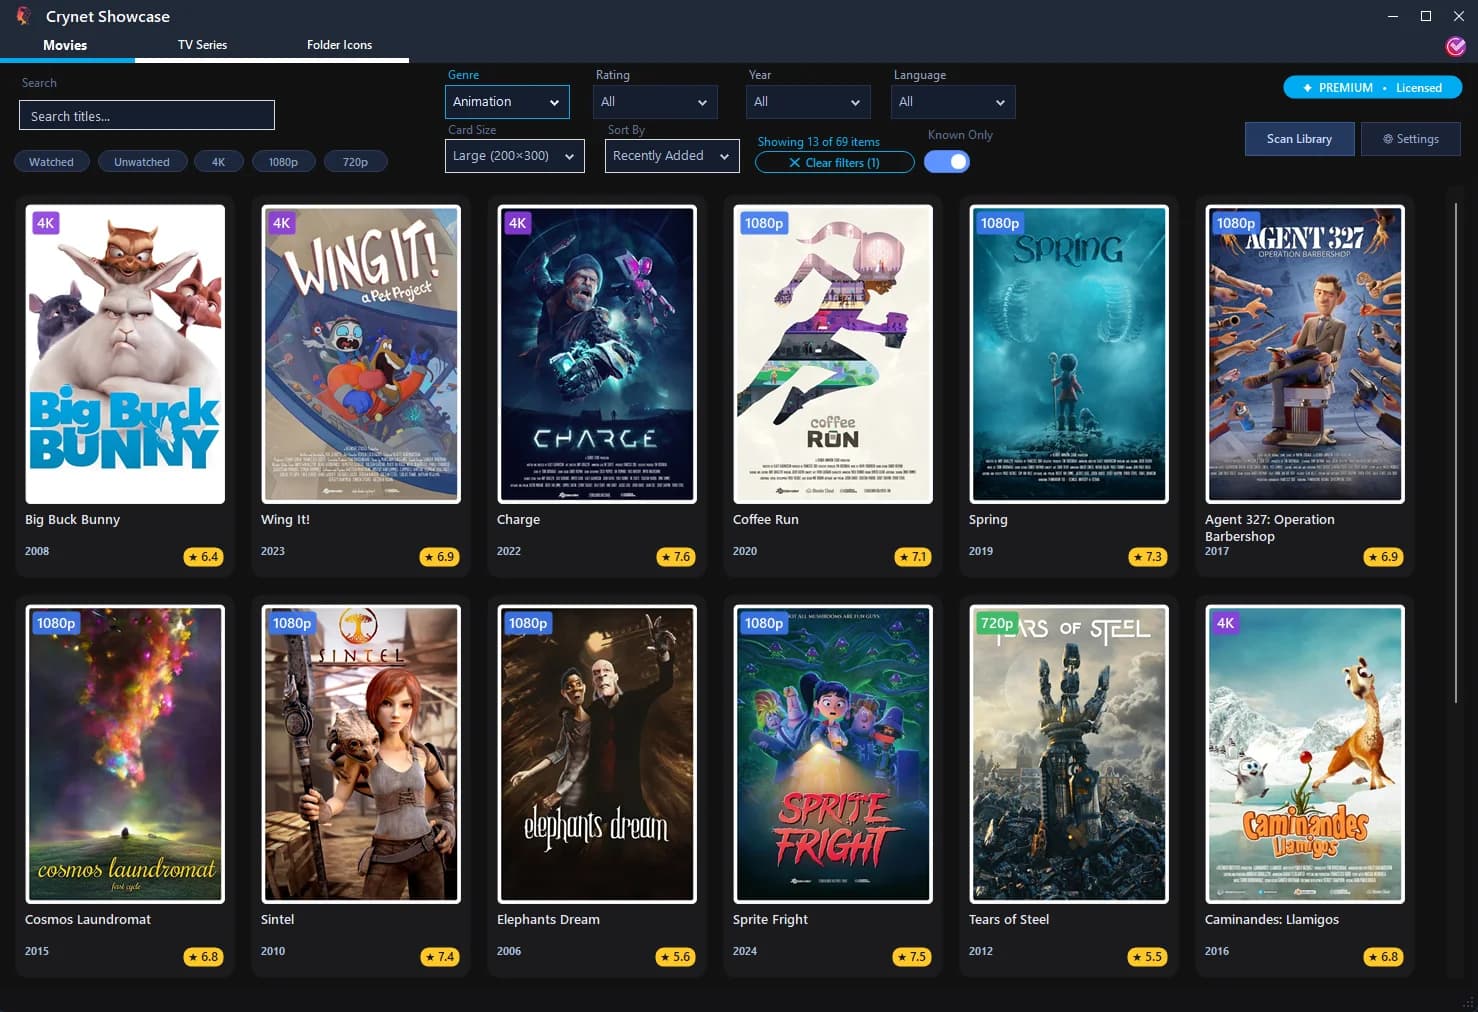Click the Clear filters (1) button

[834, 162]
